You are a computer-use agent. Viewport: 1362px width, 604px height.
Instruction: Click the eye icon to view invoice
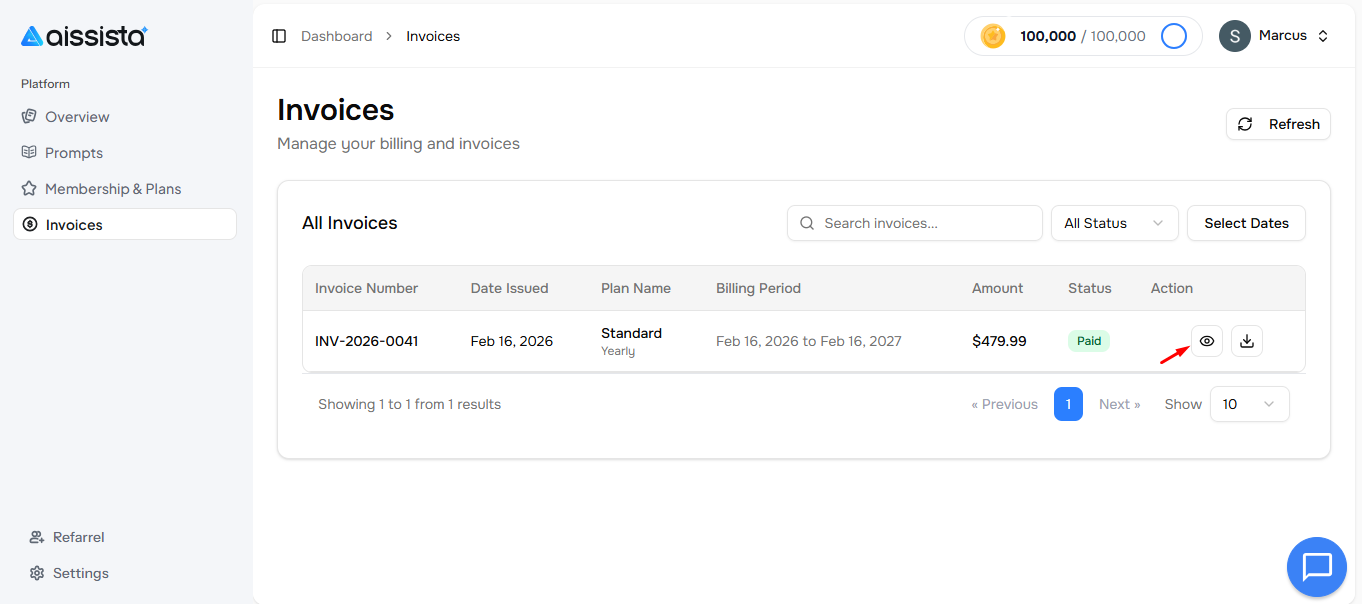tap(1206, 341)
